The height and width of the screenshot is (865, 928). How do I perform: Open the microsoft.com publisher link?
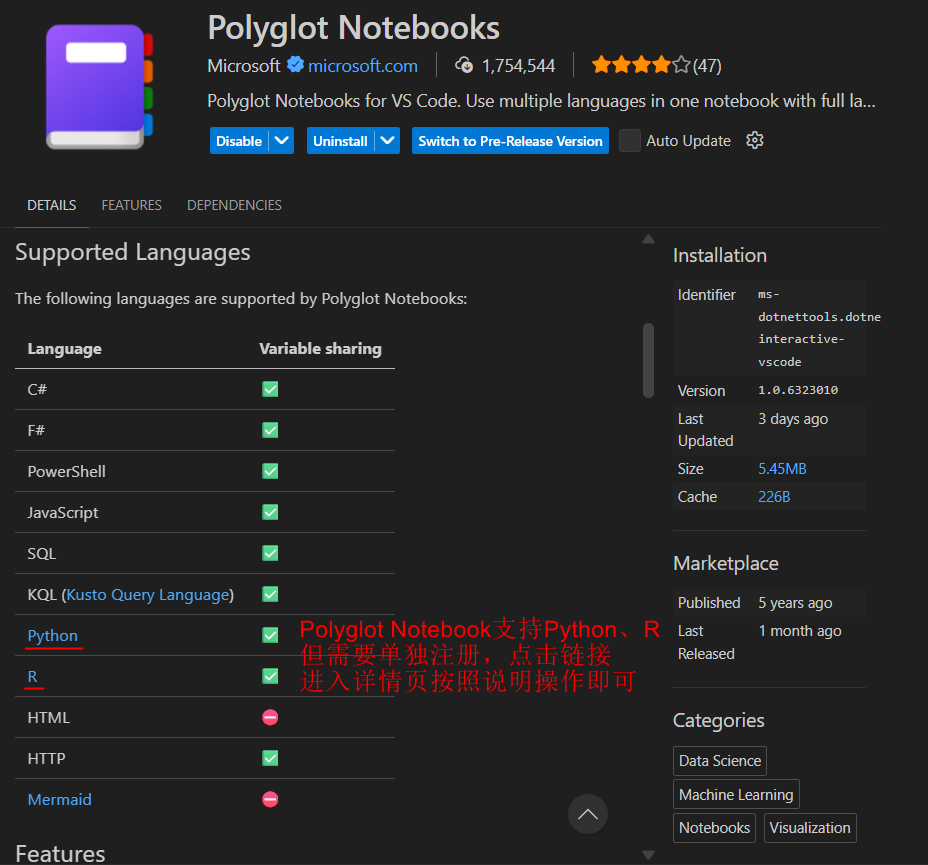(x=363, y=66)
